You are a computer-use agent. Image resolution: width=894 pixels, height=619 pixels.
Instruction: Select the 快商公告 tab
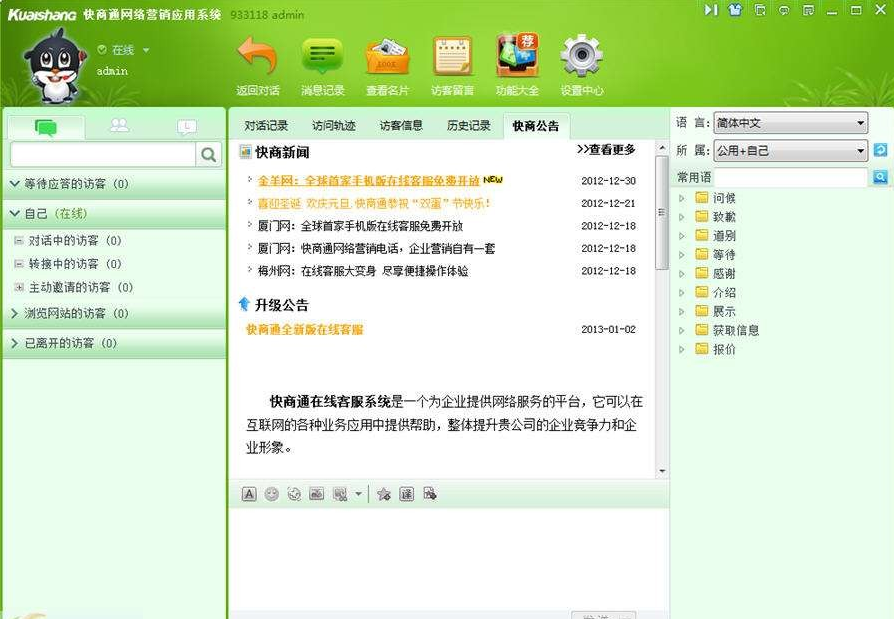tap(536, 125)
